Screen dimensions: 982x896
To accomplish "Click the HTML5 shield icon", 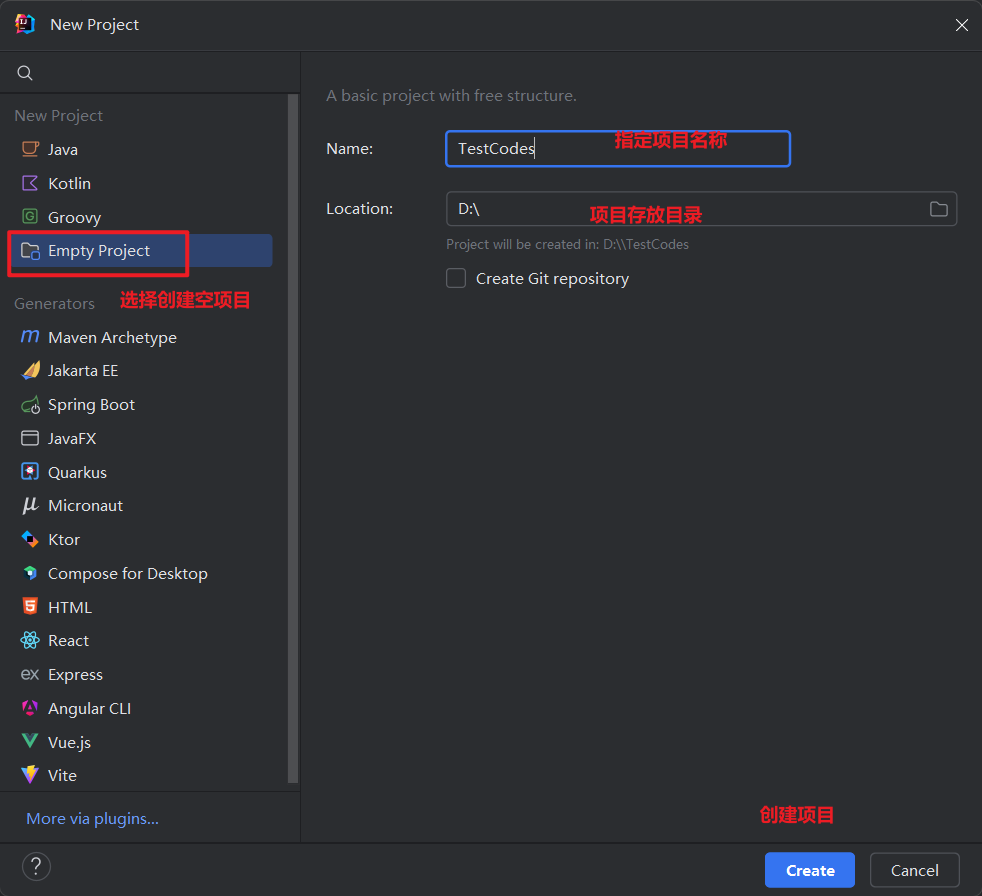I will point(30,606).
